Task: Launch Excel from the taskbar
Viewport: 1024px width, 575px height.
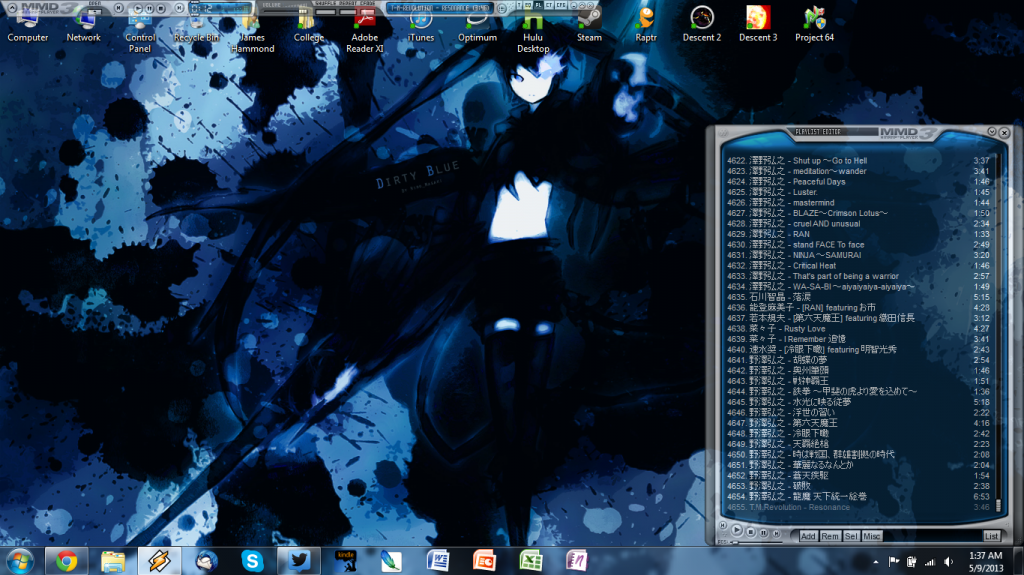Action: coord(531,561)
